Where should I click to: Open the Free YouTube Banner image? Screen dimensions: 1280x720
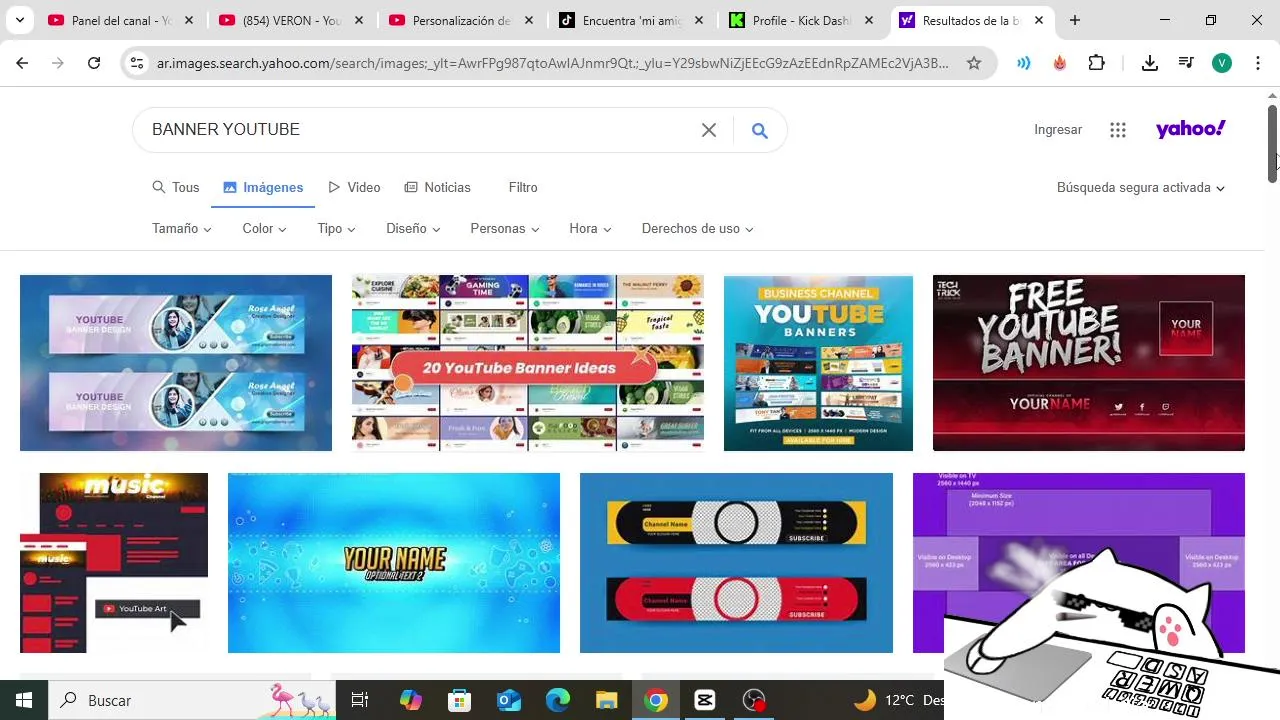(1089, 363)
